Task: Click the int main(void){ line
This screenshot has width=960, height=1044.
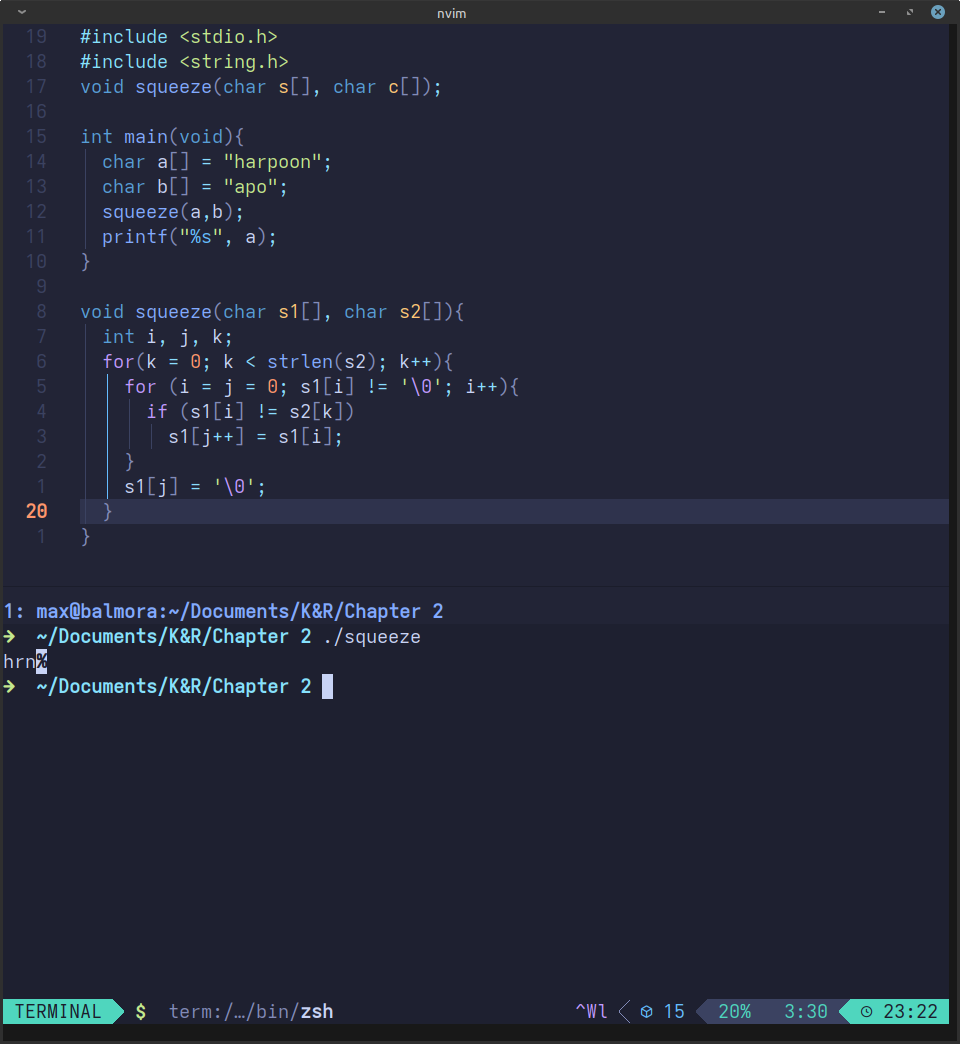Action: pos(162,136)
